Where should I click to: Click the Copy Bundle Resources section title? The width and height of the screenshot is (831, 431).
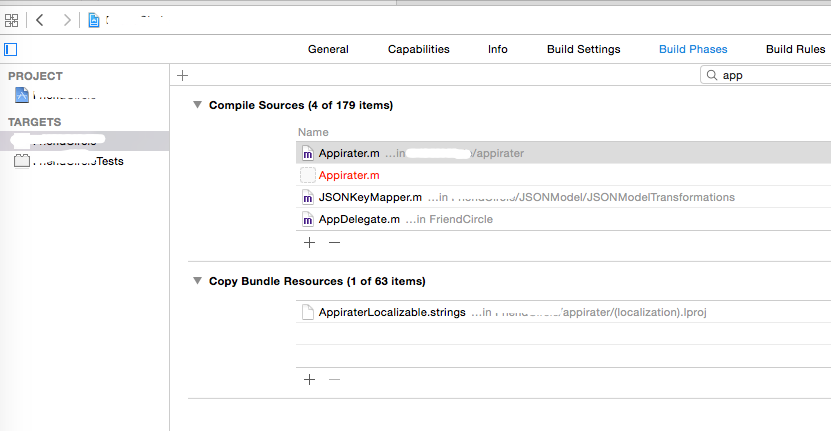pos(317,281)
